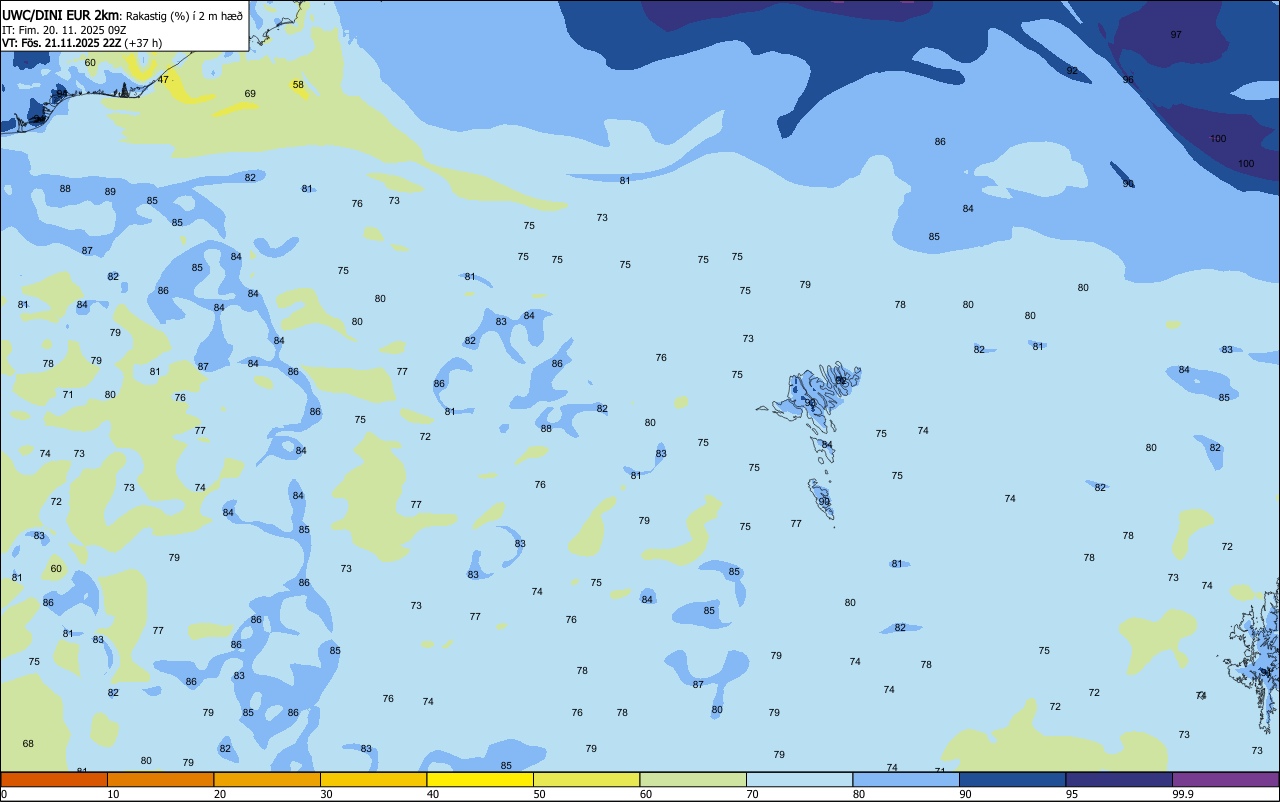Click the humidity value 47 on the map
Image resolution: width=1280 pixels, height=802 pixels.
pos(163,79)
